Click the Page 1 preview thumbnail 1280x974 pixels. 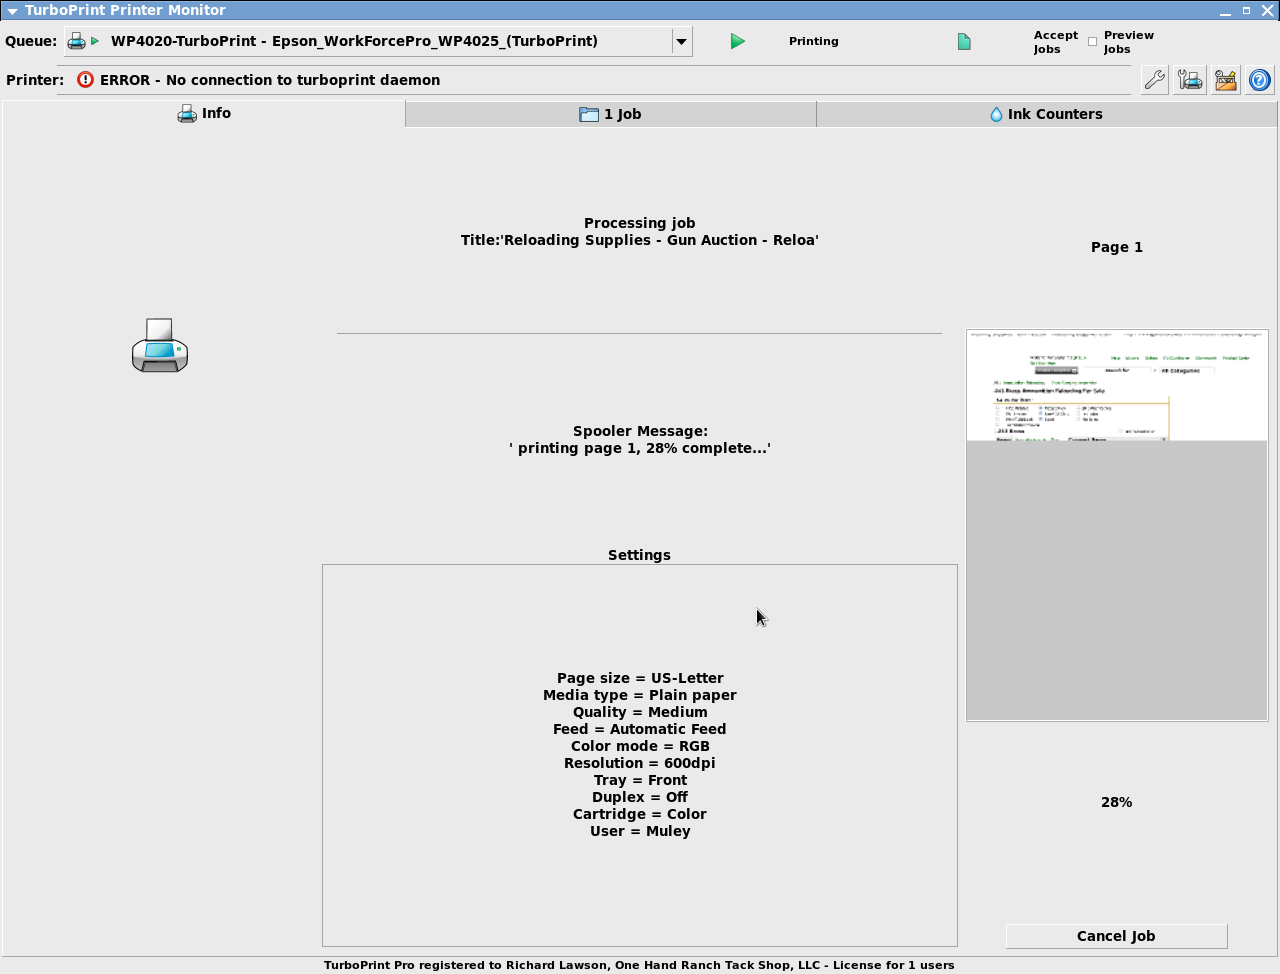[1116, 525]
